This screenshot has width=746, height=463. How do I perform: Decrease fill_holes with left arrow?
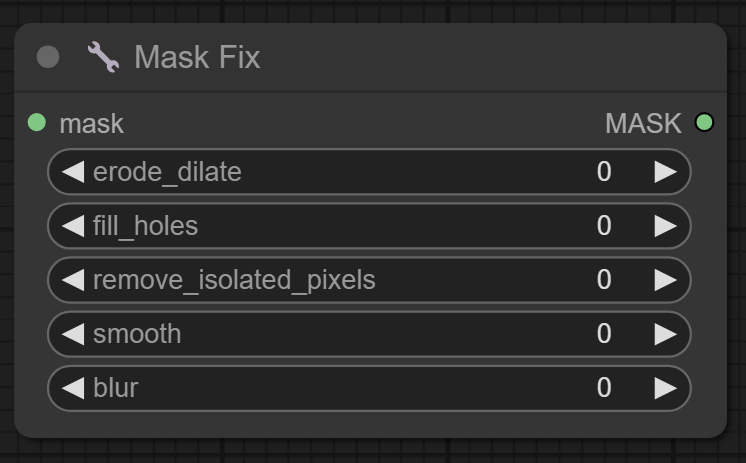tap(72, 226)
